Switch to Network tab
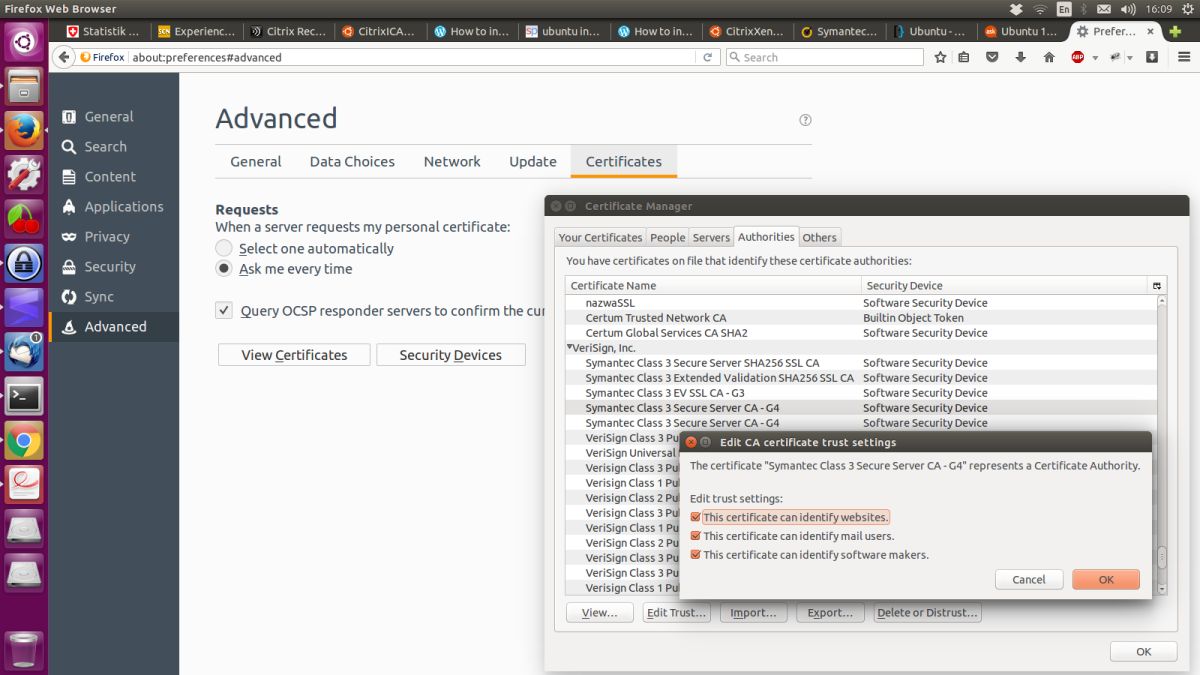 [x=452, y=161]
